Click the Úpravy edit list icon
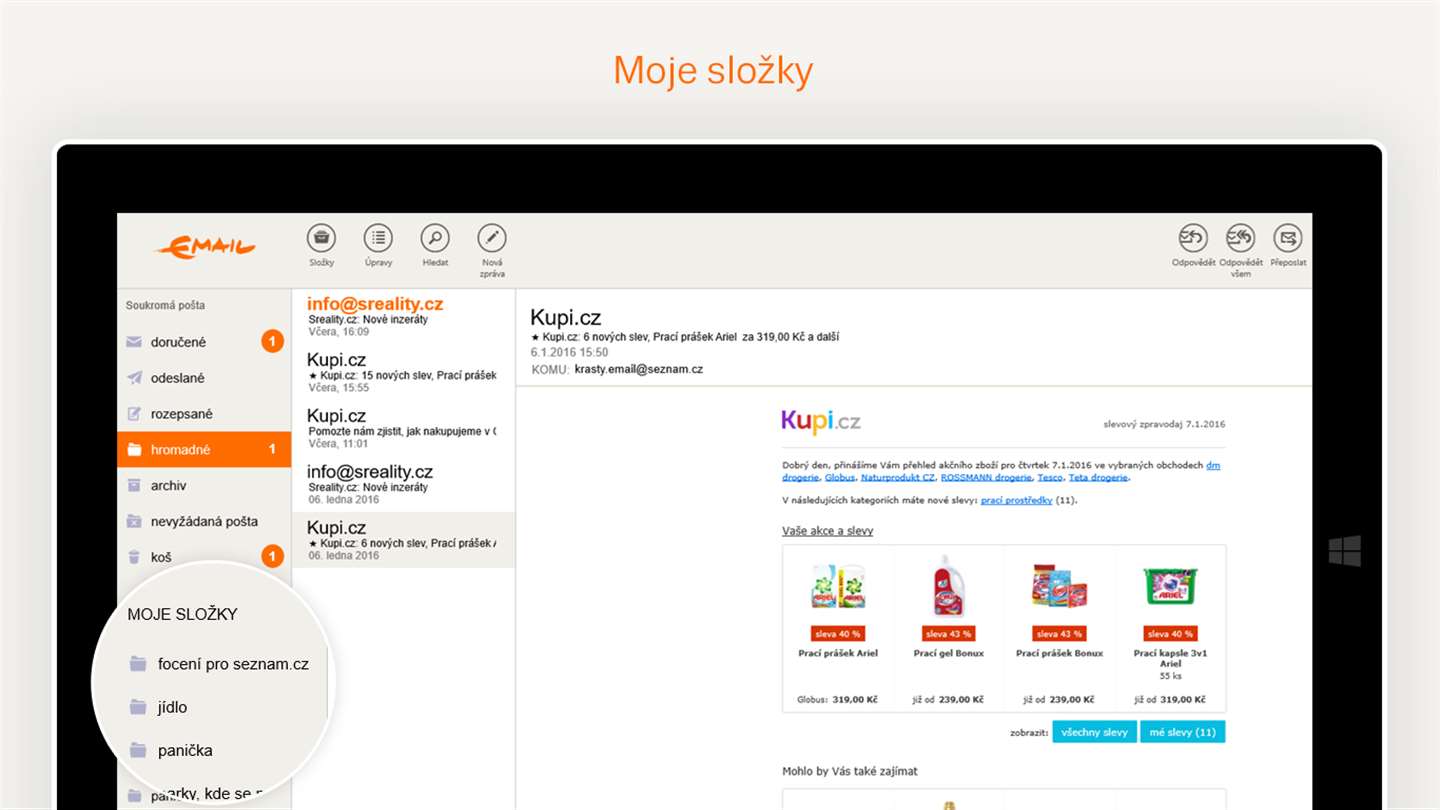This screenshot has width=1440, height=810. pyautogui.click(x=378, y=238)
